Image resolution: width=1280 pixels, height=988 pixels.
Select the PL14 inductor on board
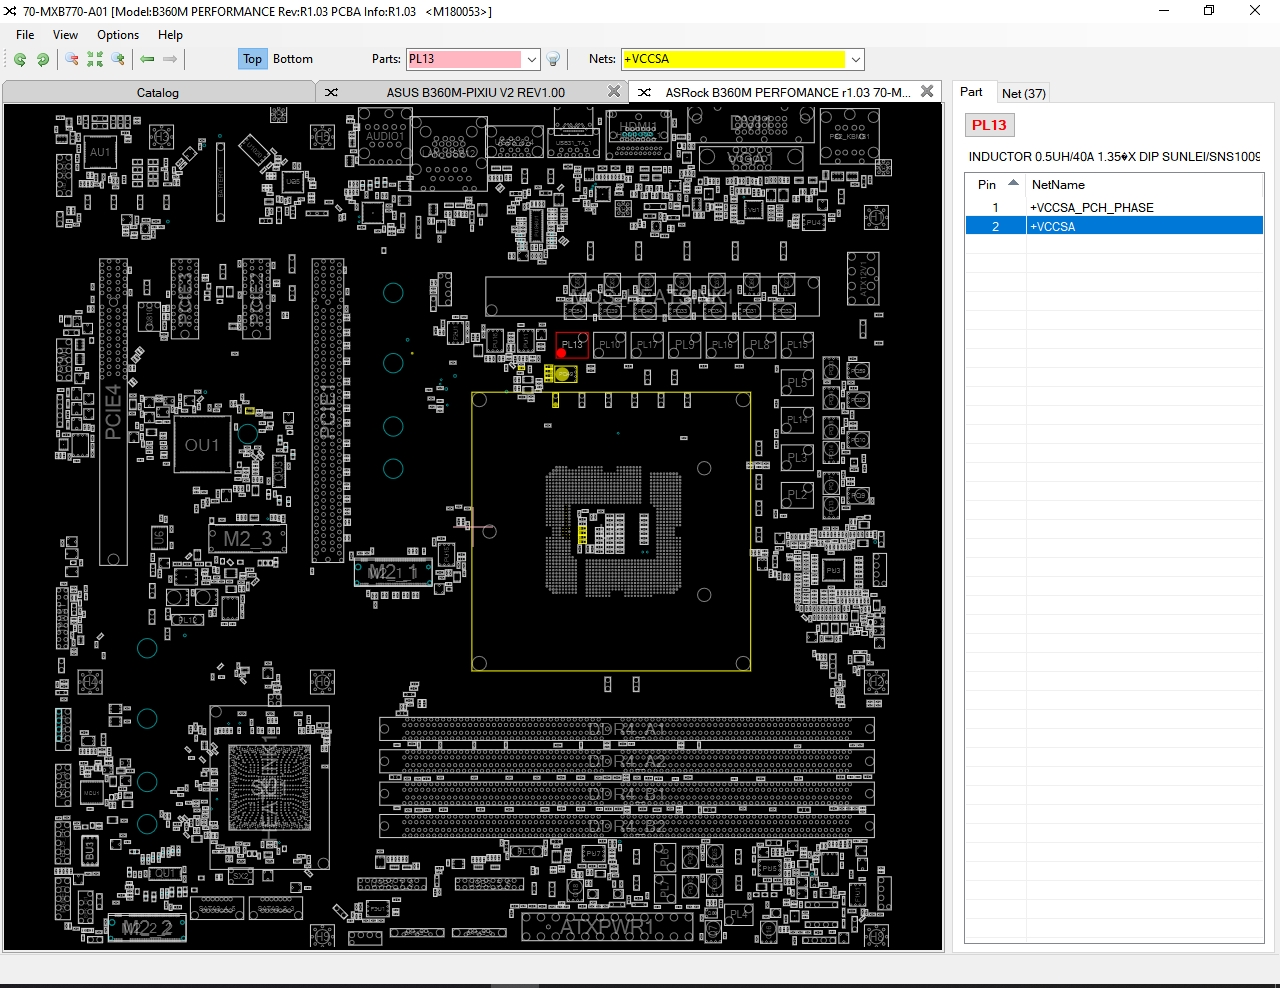click(x=797, y=420)
